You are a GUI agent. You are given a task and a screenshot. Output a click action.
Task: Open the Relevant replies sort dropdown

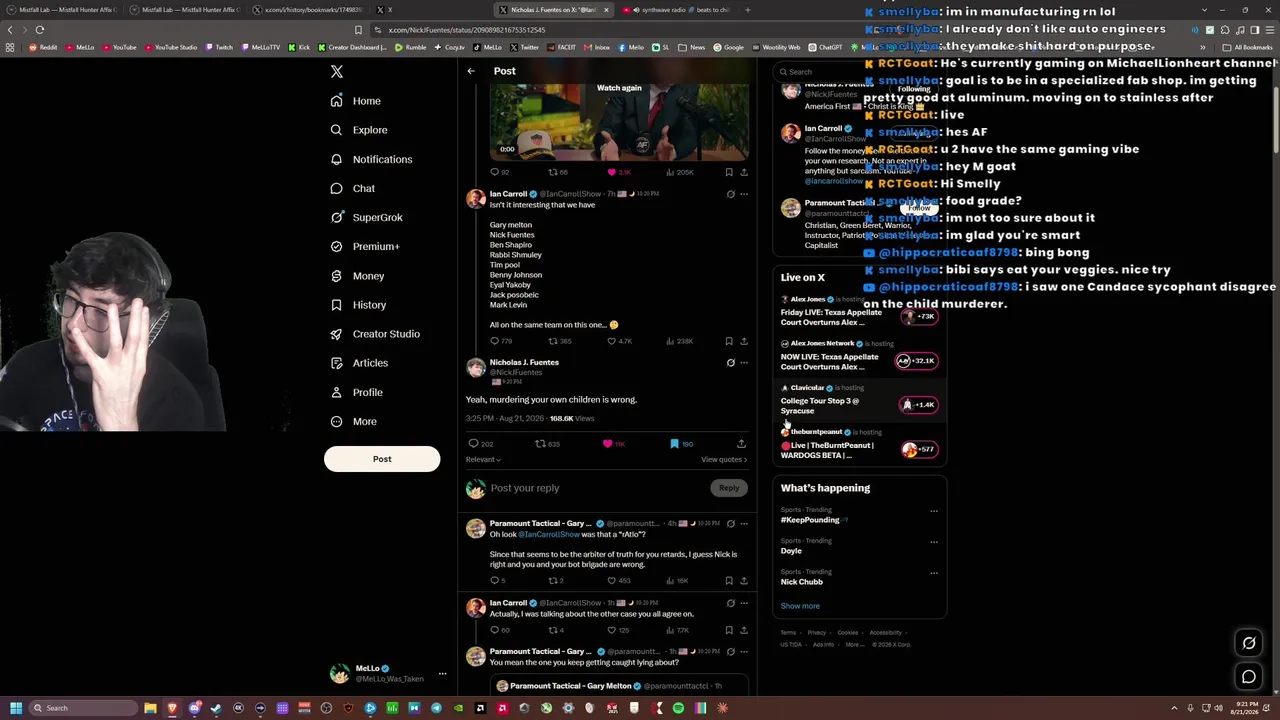point(483,460)
